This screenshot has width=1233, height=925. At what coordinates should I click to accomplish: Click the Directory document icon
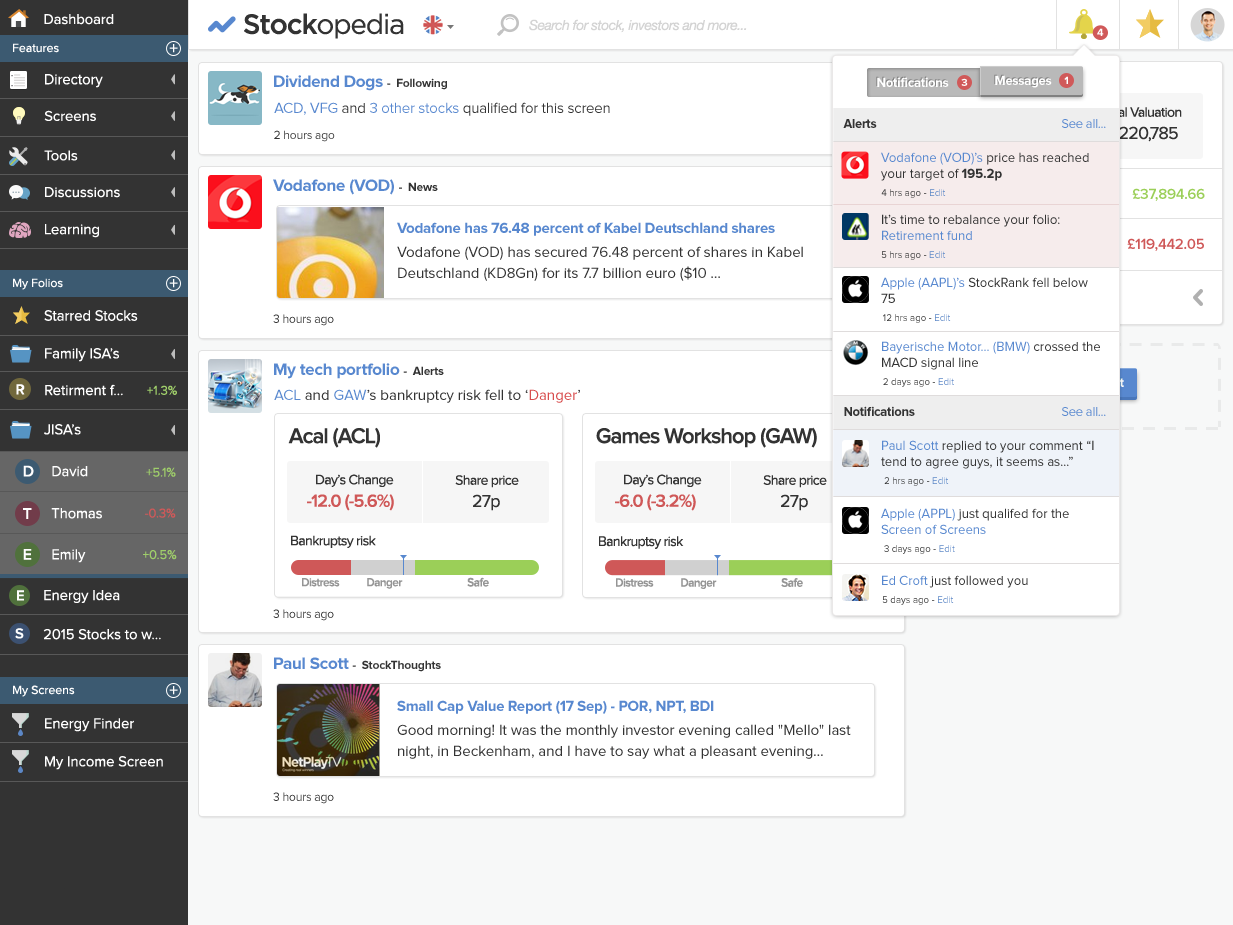pyautogui.click(x=19, y=80)
